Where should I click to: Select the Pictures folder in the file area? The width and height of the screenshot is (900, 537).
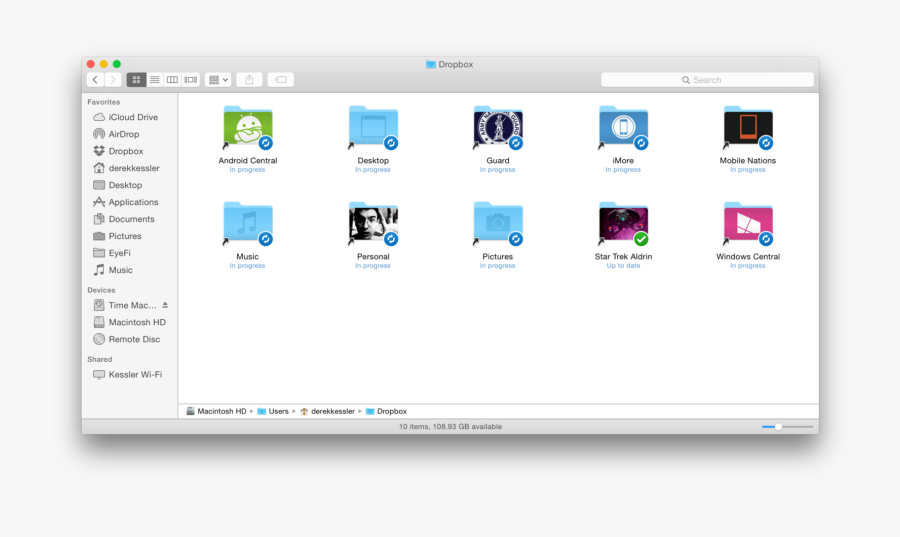[x=498, y=223]
